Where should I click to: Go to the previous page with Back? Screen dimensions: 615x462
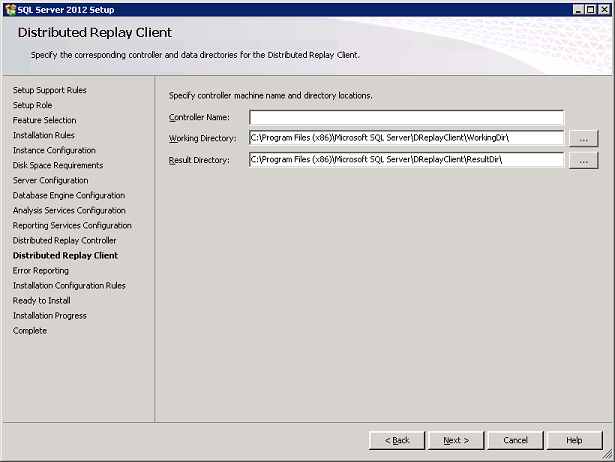397,440
